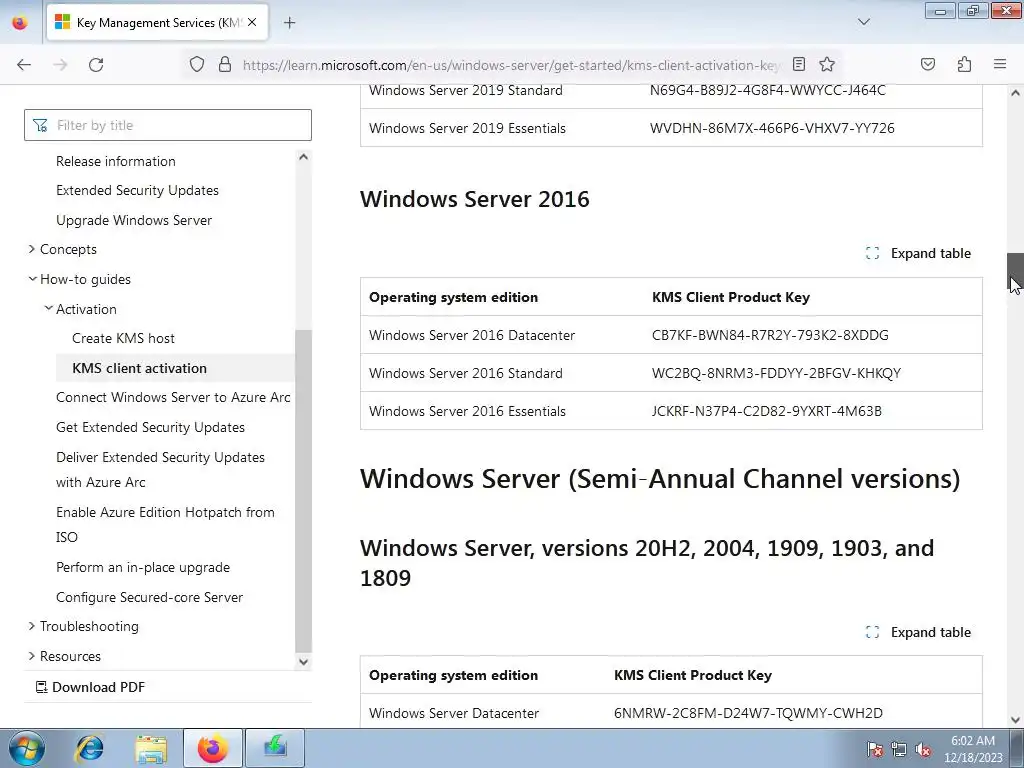This screenshot has height=768, width=1024.
Task: Open the Windows Start menu
Action: coord(26,748)
